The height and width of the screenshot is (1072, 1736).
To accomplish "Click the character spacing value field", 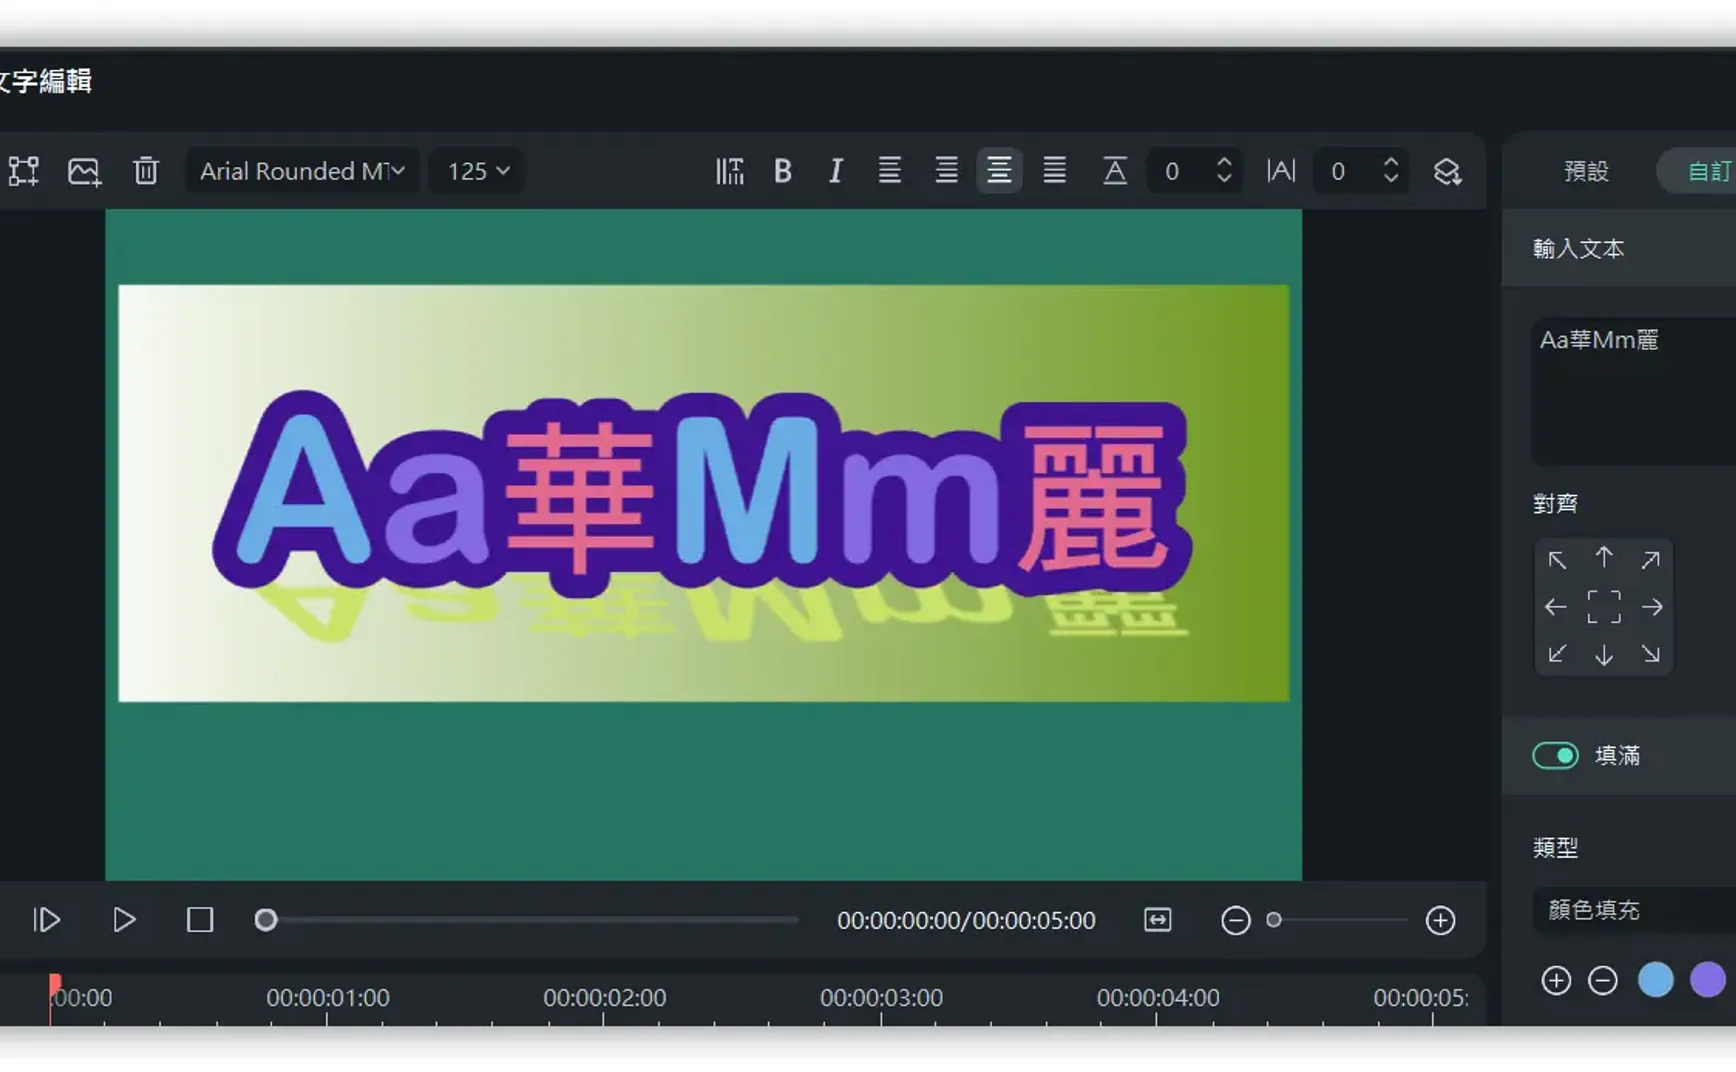I will pyautogui.click(x=1338, y=171).
